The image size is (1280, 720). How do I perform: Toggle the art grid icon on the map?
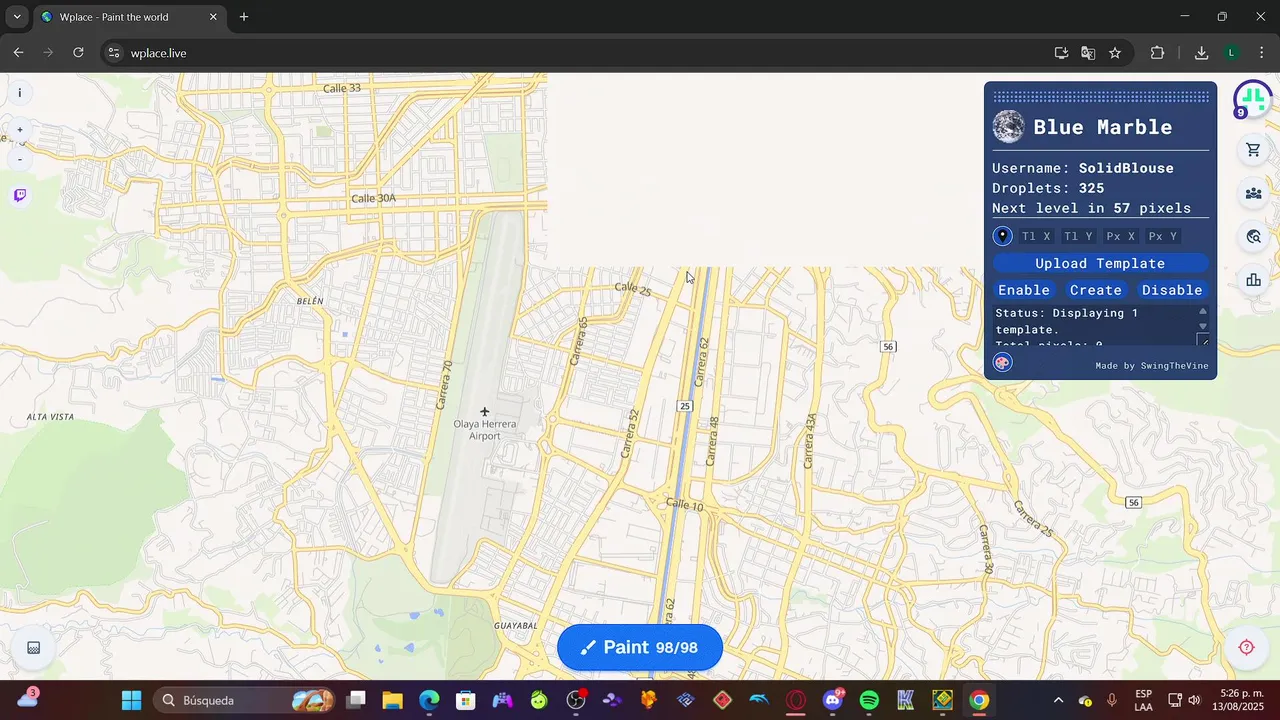33,648
